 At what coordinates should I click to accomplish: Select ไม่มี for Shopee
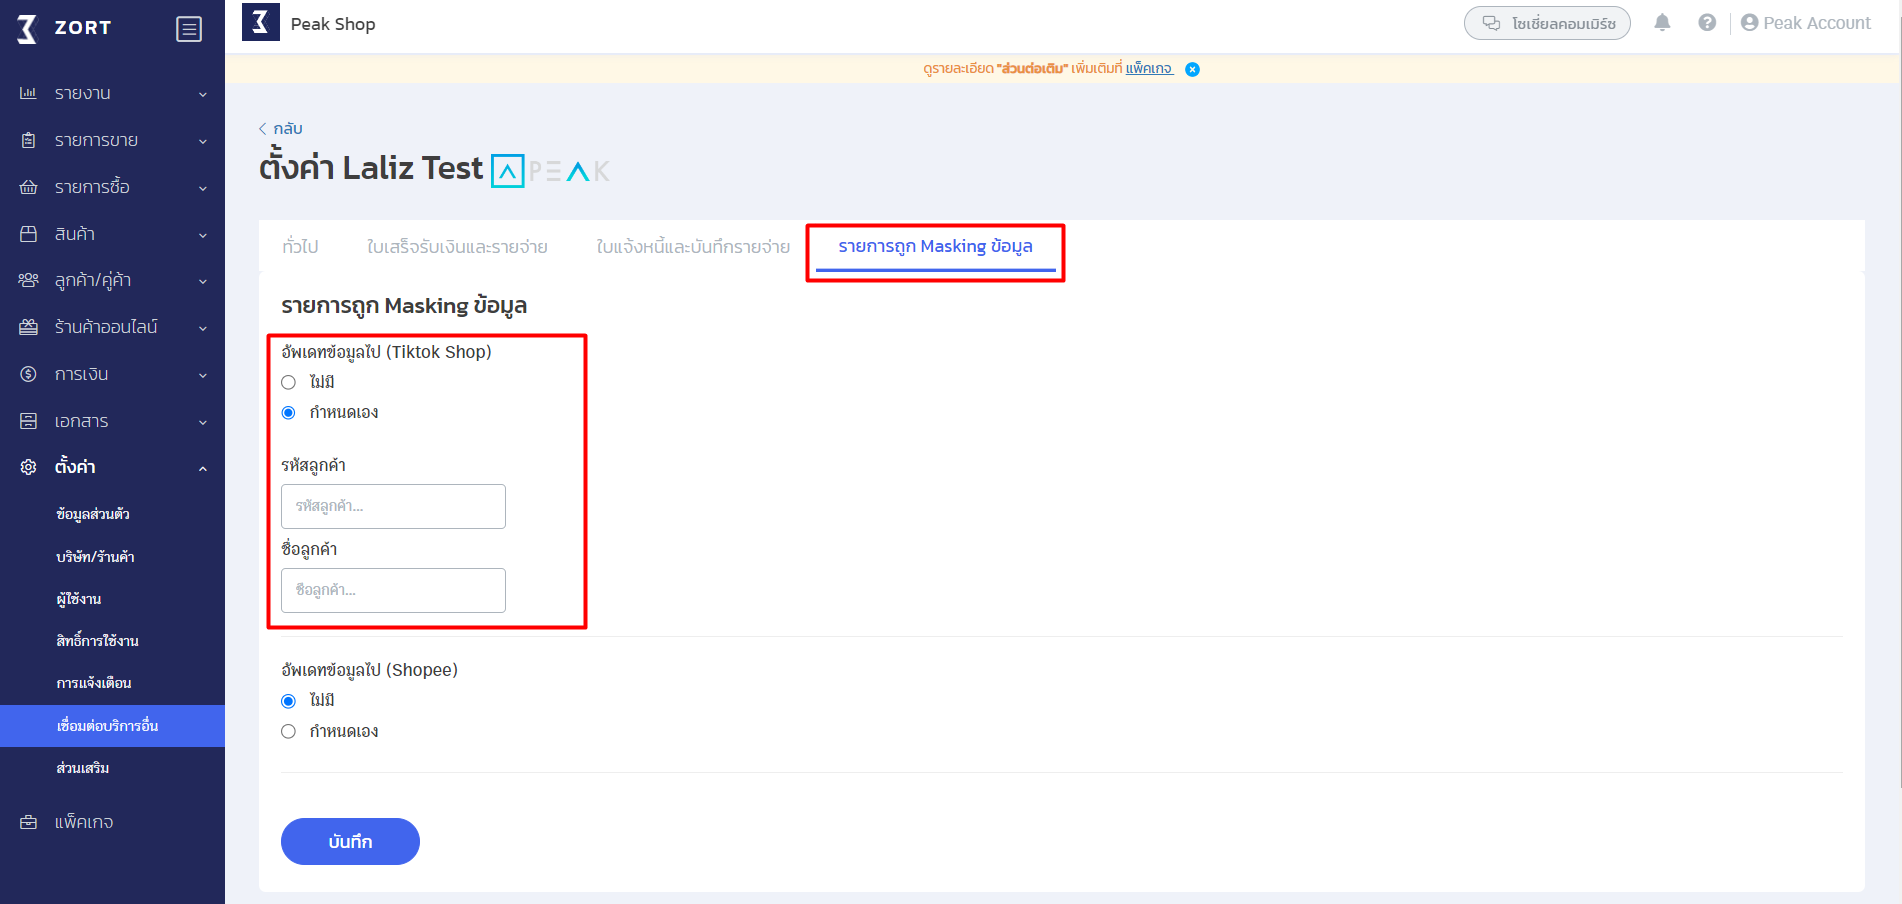(x=288, y=701)
